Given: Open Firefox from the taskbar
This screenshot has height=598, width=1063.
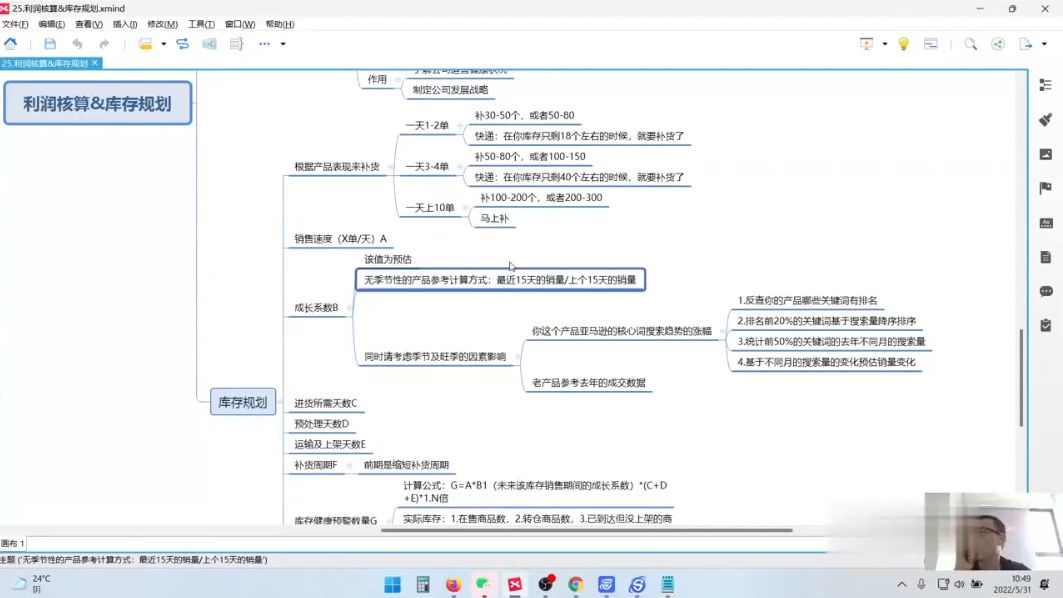Looking at the screenshot, I should [x=453, y=584].
